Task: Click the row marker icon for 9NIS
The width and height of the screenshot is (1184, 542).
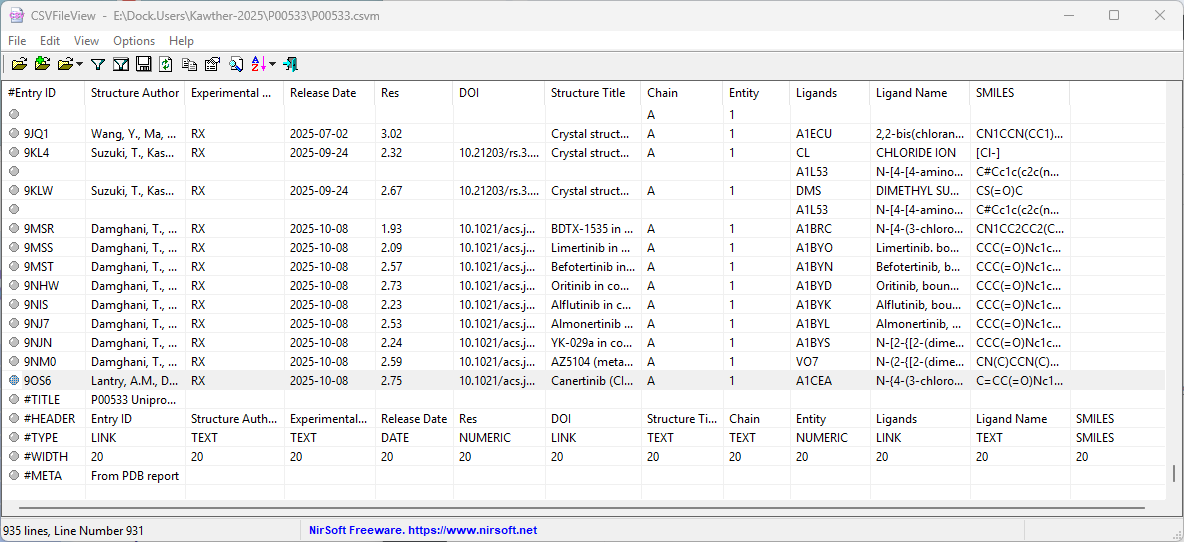Action: [14, 304]
